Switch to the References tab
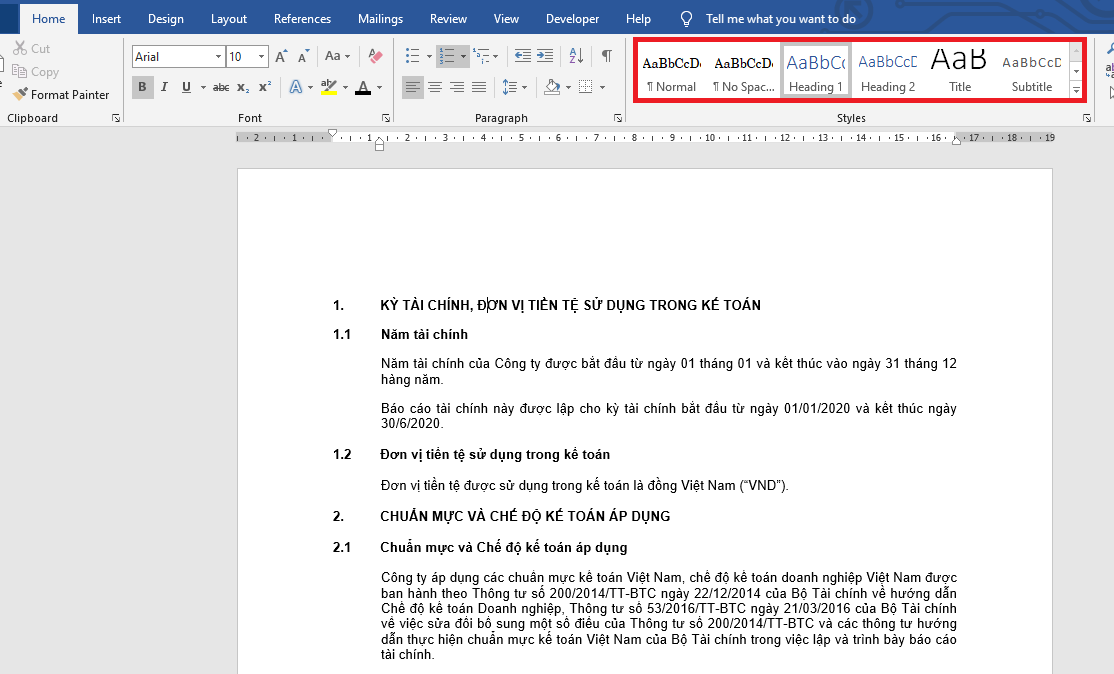Image resolution: width=1114 pixels, height=674 pixels. coord(303,19)
